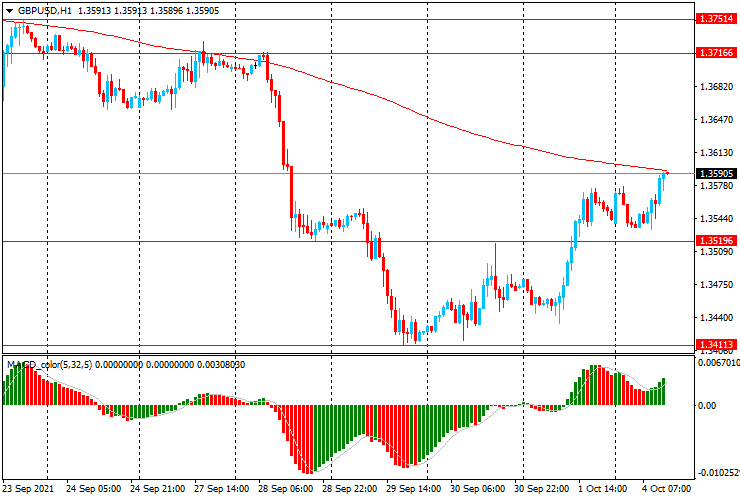Click the 1.34400 price scale value
Screen dimensions: 740x500
tap(716, 318)
